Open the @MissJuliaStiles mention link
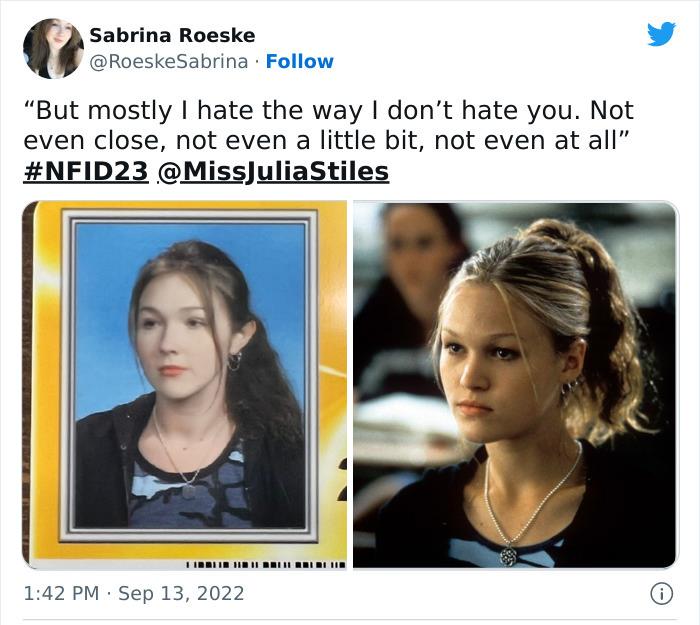This screenshot has width=700, height=625. point(273,171)
